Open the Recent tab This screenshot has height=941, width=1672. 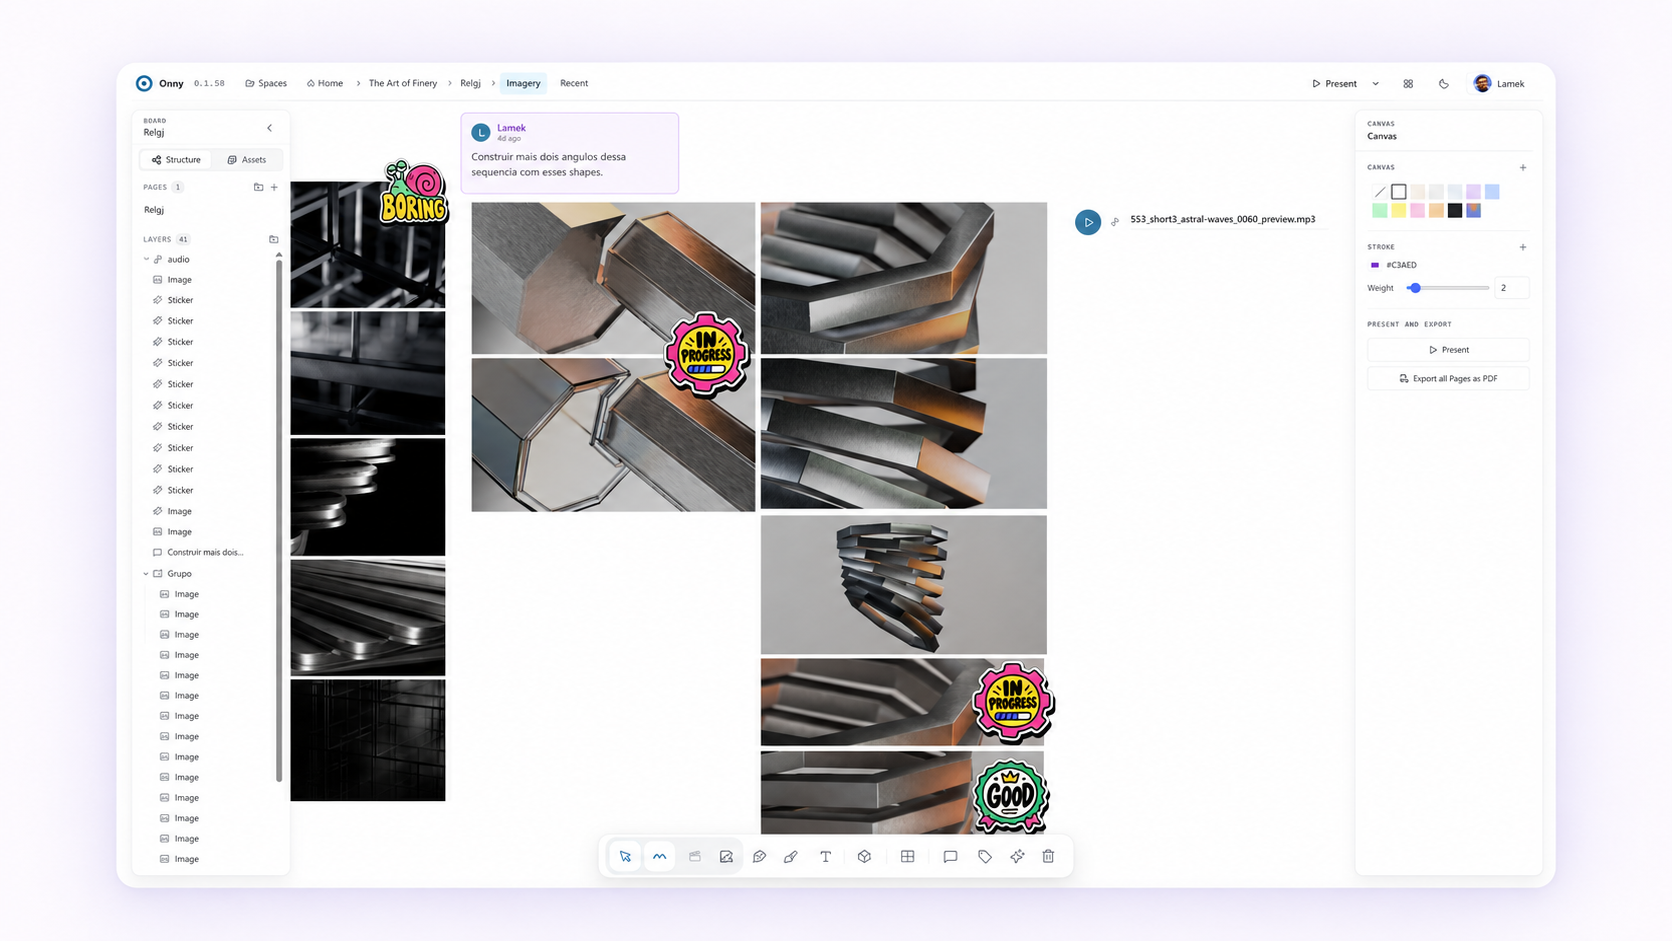574,83
